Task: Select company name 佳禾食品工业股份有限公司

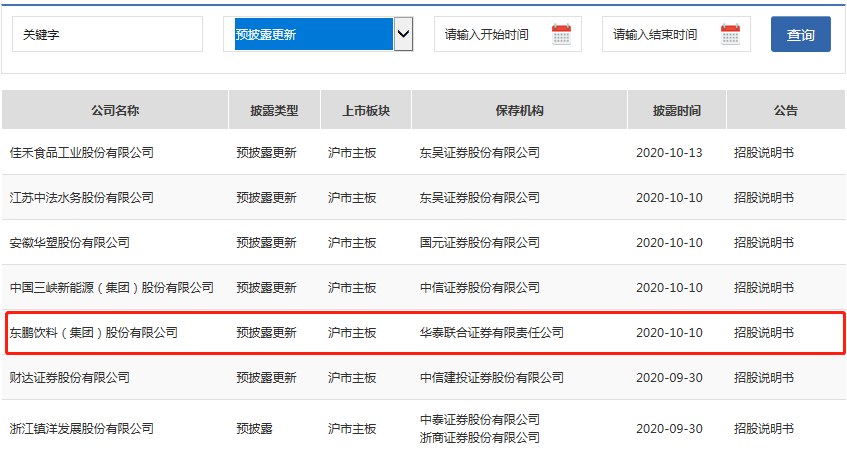Action: pyautogui.click(x=82, y=153)
